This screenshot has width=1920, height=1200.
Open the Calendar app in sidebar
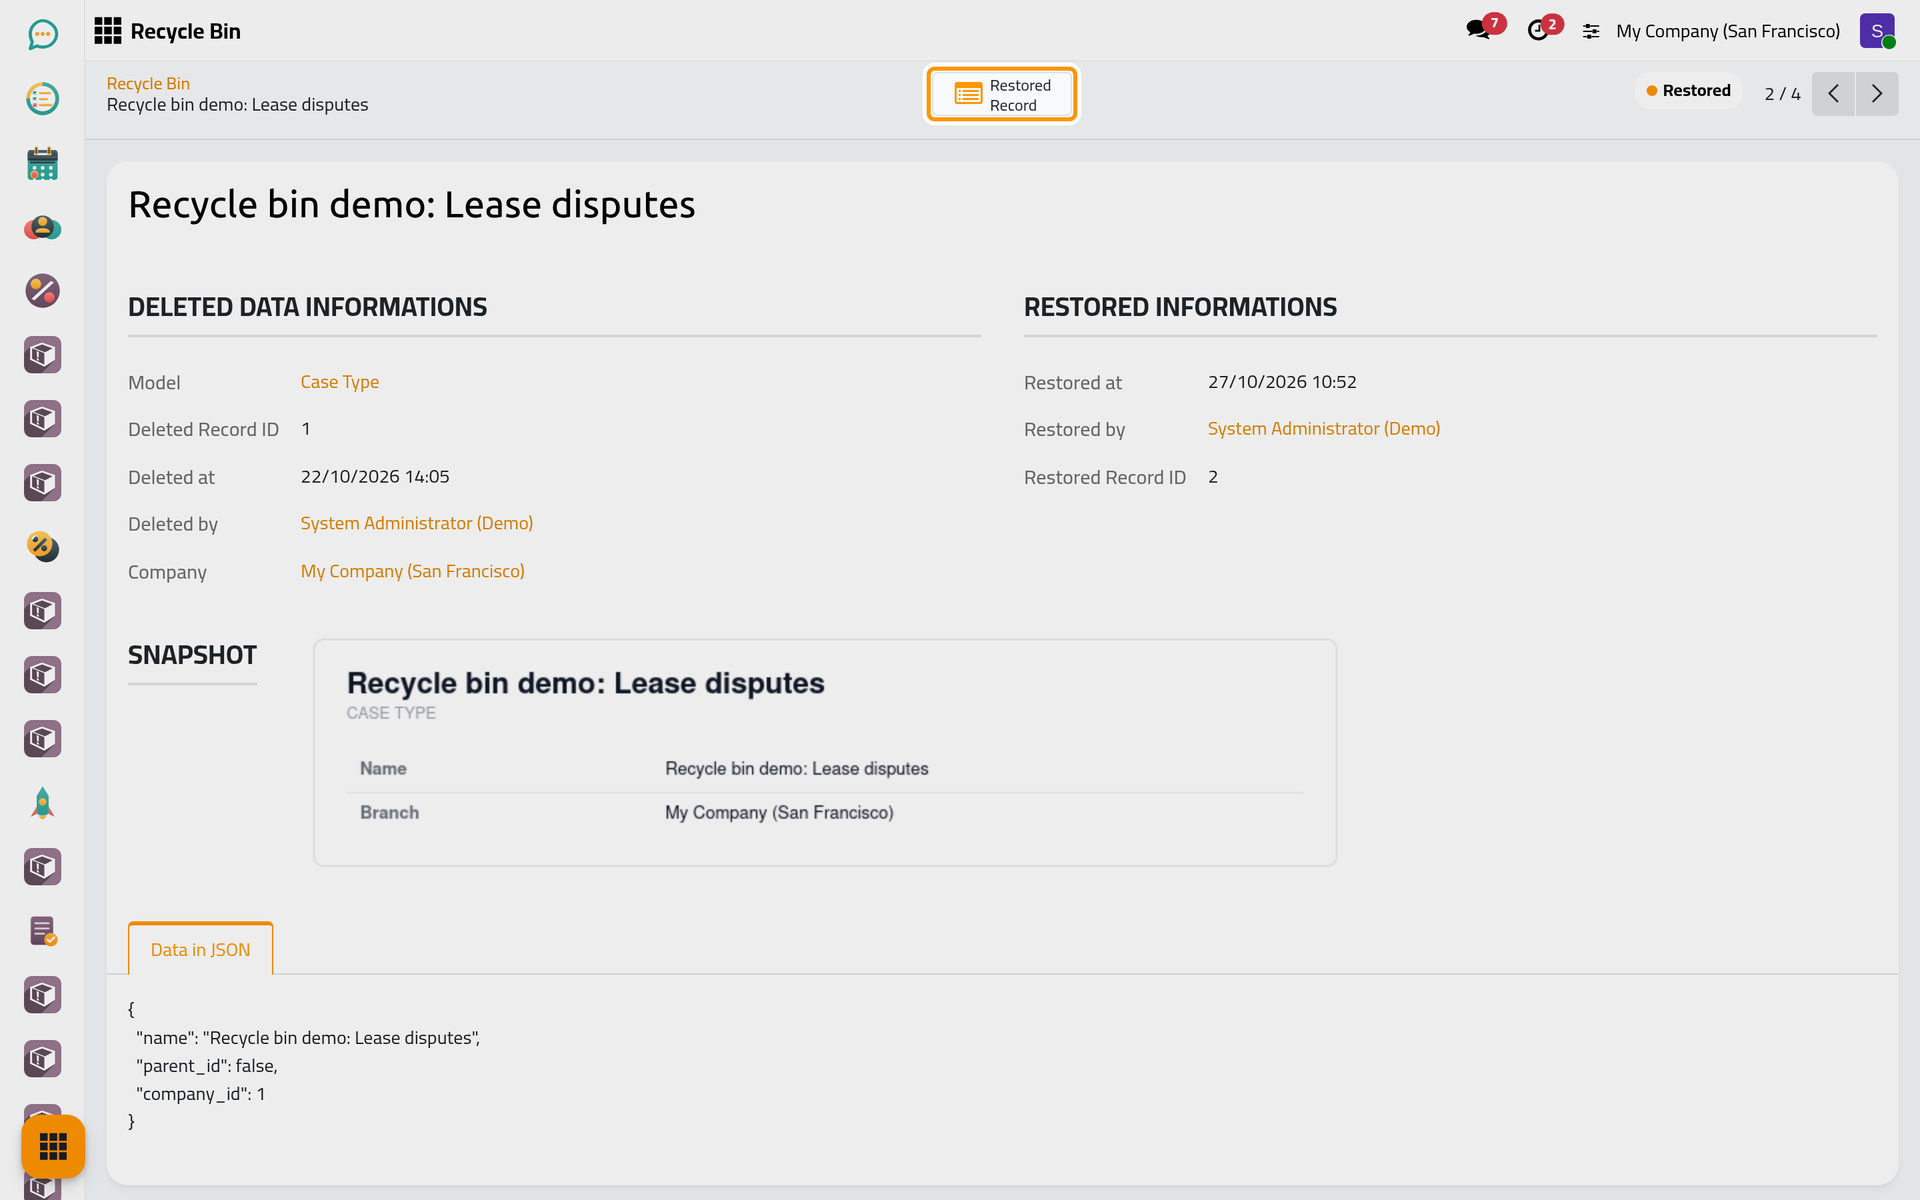coord(42,163)
